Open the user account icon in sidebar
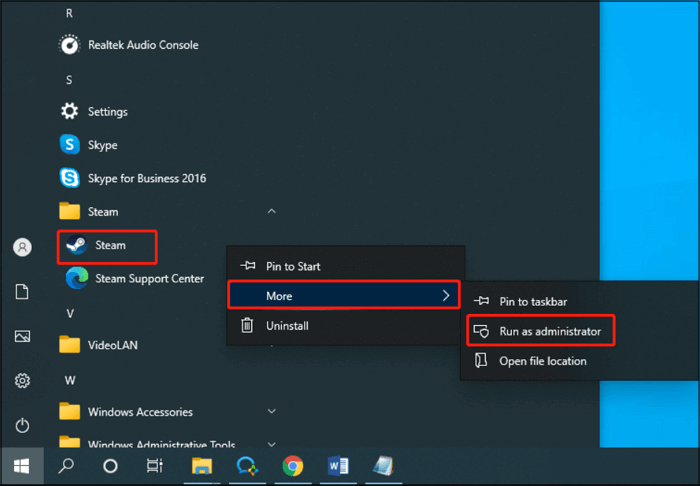Image resolution: width=700 pixels, height=486 pixels. 22,248
